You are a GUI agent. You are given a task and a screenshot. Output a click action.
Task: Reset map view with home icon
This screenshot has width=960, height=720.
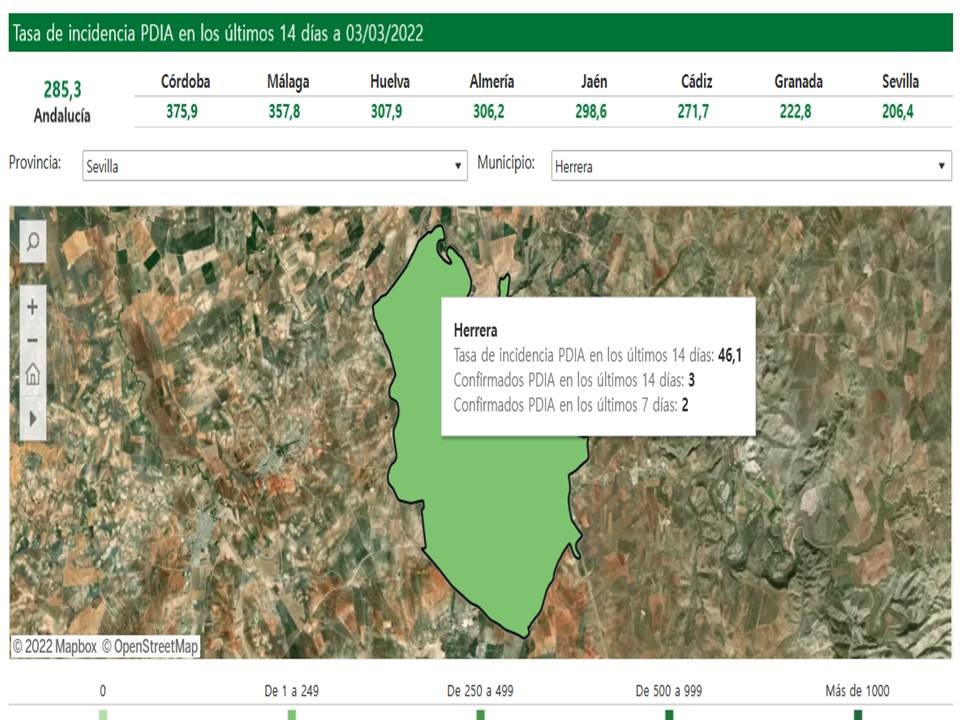tap(33, 375)
